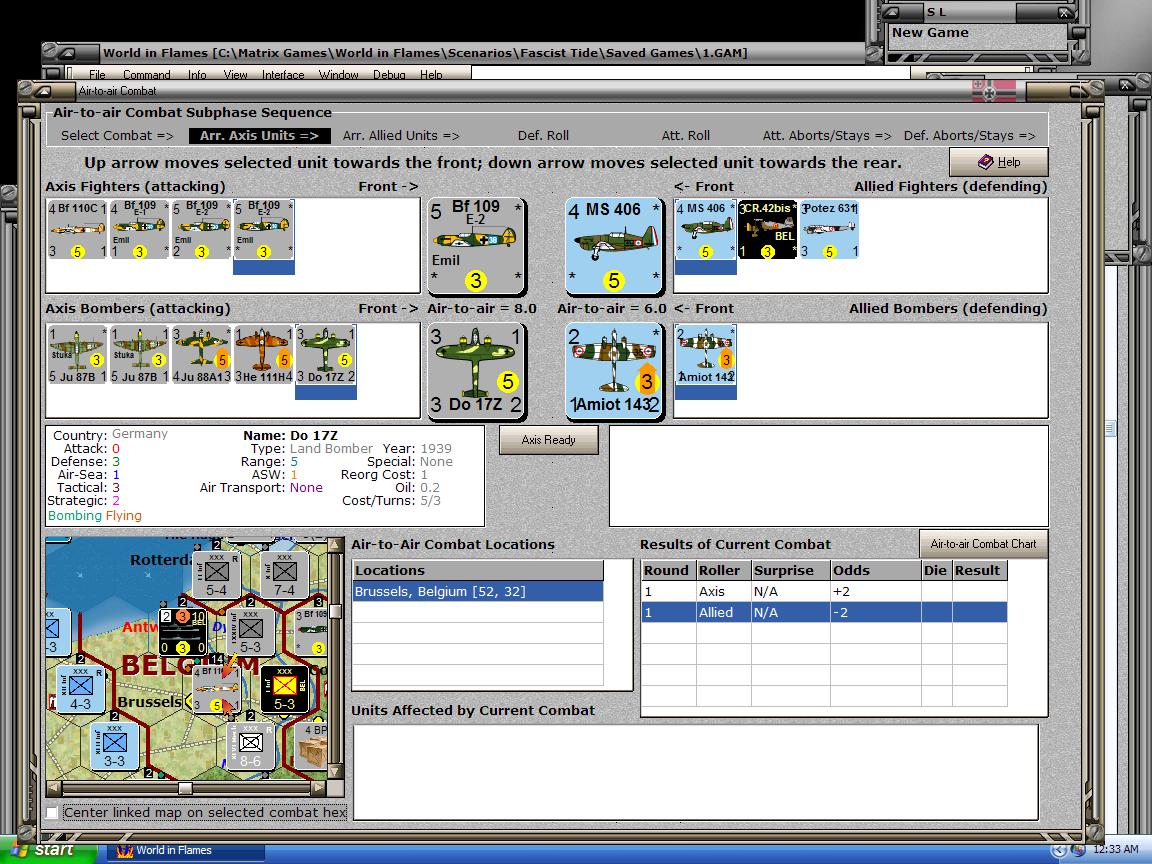This screenshot has width=1152, height=864.
Task: Click the 8-6 unit on the map
Action: point(250,746)
